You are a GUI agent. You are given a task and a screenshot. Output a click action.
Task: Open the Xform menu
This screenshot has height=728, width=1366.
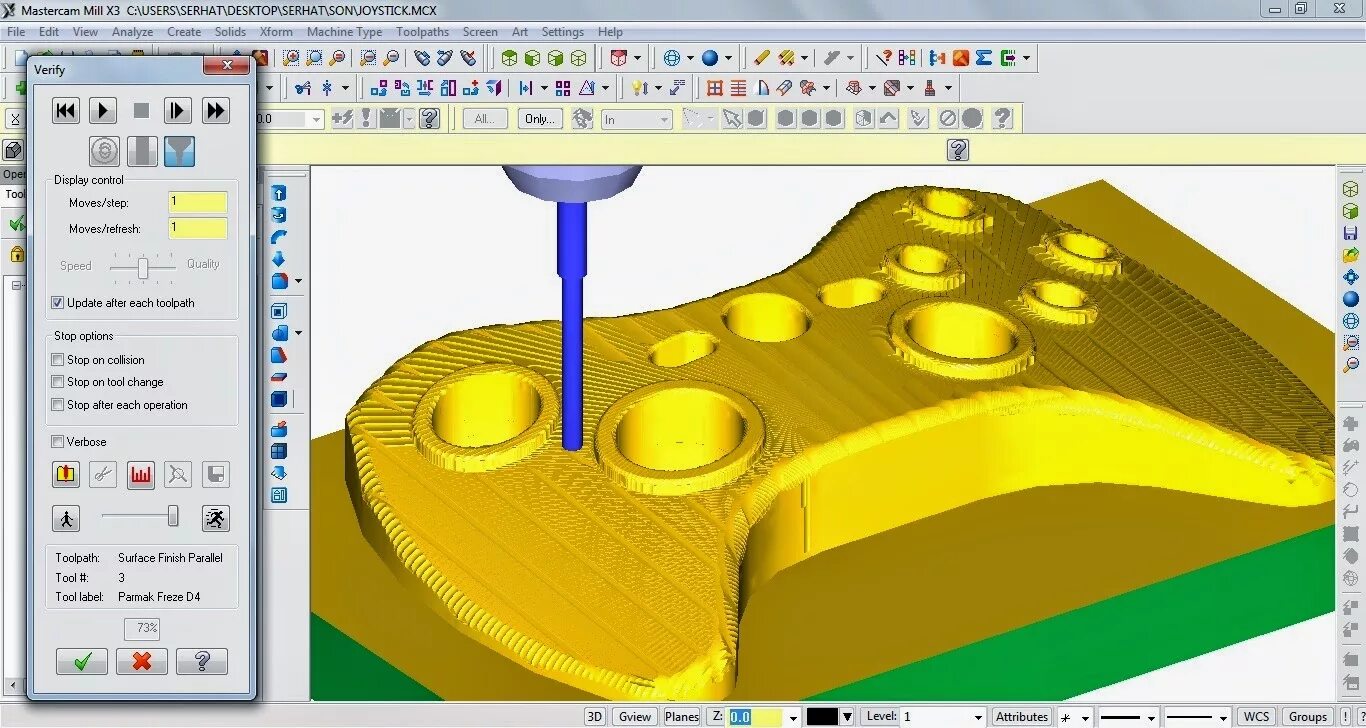point(276,32)
